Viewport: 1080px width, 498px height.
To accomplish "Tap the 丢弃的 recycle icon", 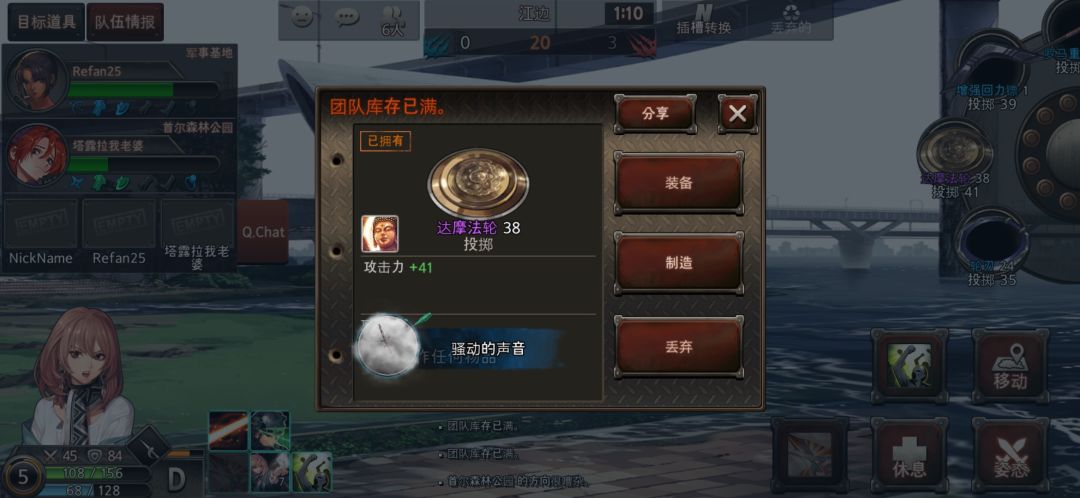I will (x=791, y=20).
